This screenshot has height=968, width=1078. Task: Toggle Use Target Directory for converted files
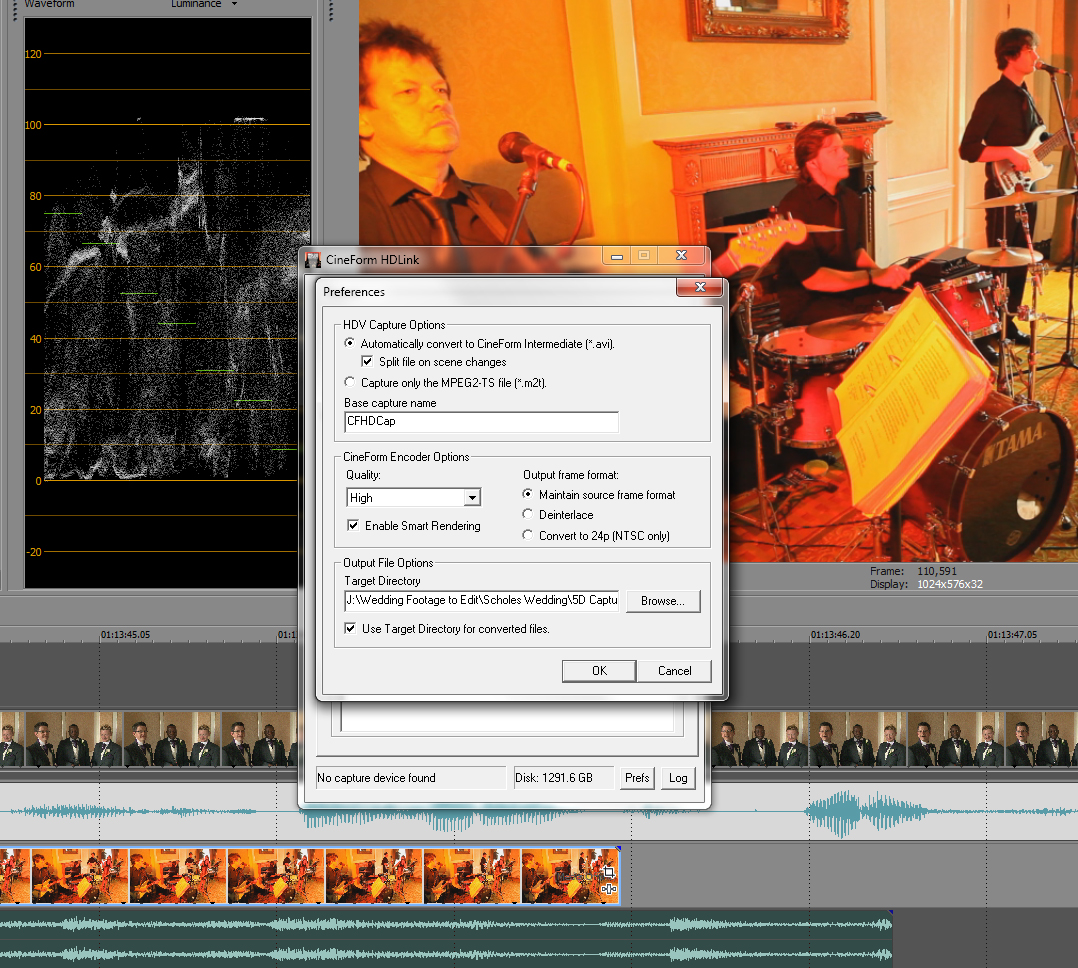(351, 629)
